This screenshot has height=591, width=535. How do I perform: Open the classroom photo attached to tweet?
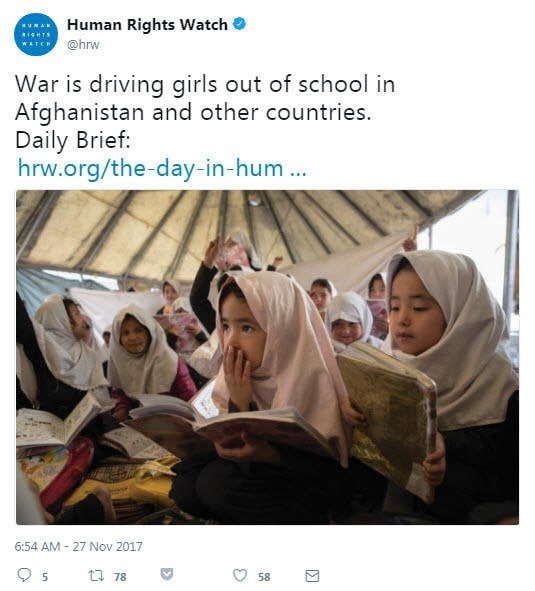coord(267,357)
